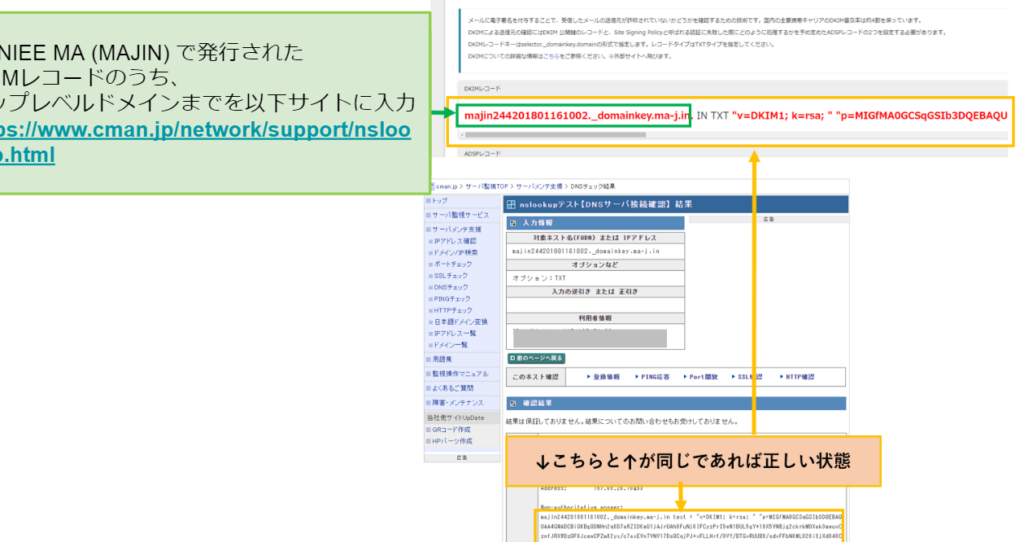Select IPアドレス確認 sidebar item
This screenshot has width=1024, height=542.
pyautogui.click(x=456, y=241)
